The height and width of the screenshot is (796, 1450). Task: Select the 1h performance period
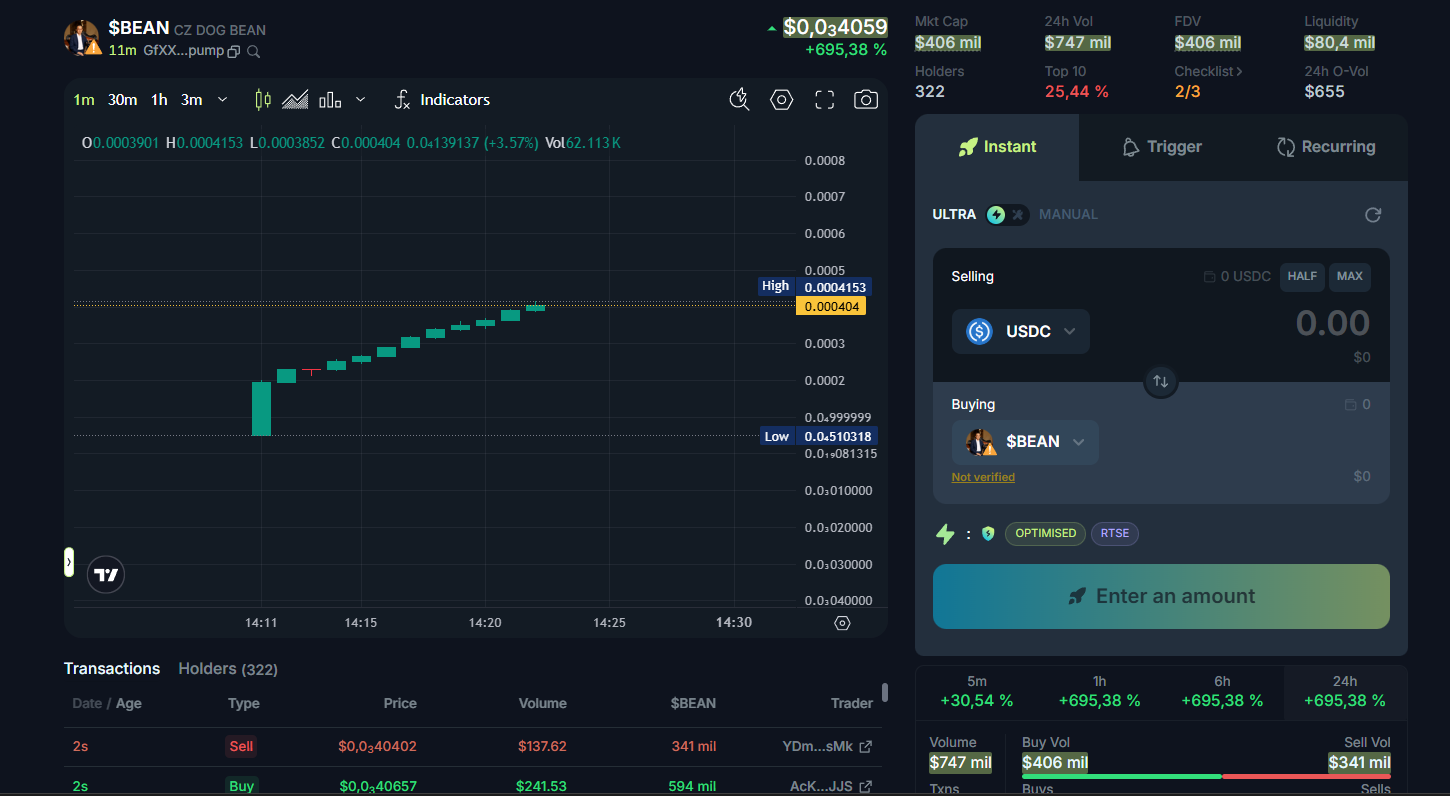[x=1100, y=692]
